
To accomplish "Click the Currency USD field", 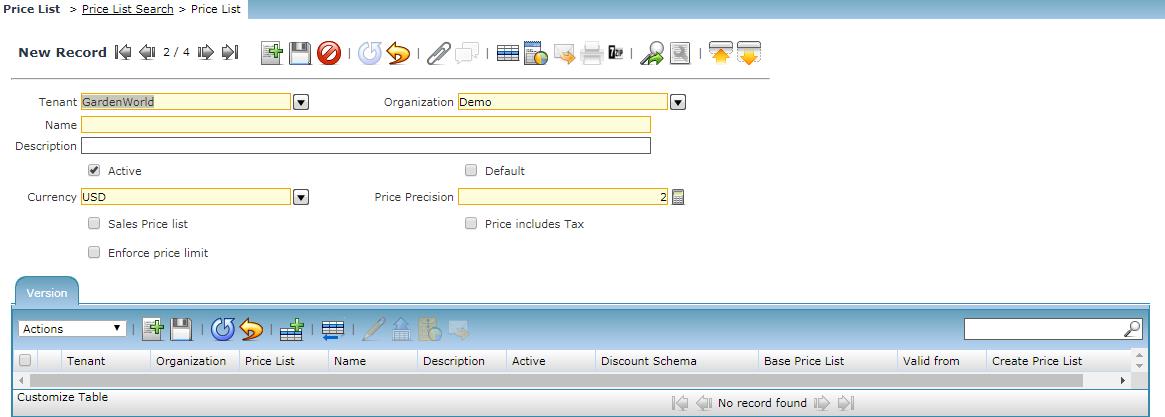I will point(186,197).
